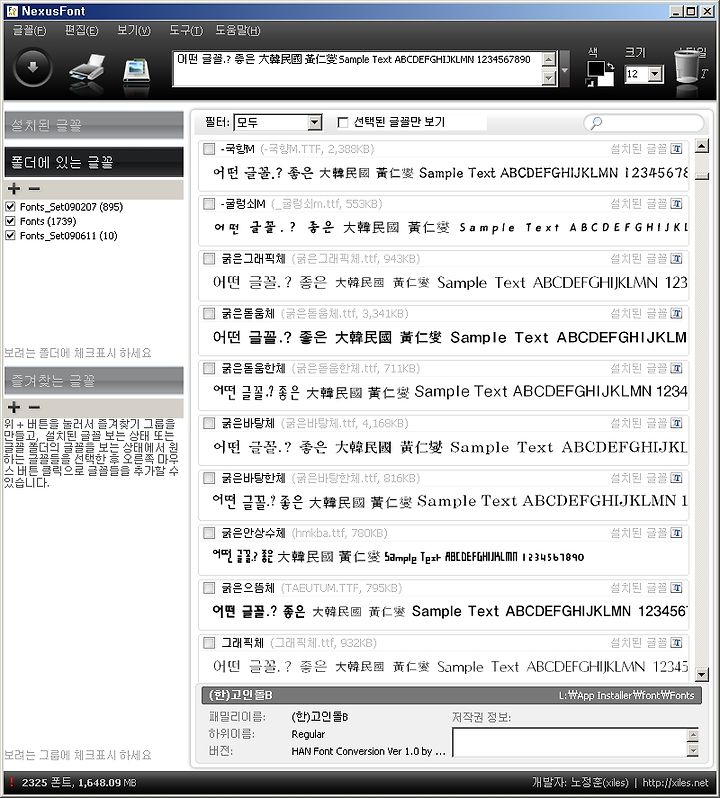Screen dimensions: 720x798
Task: Open the 필터 모두 dropdown
Action: [315, 123]
